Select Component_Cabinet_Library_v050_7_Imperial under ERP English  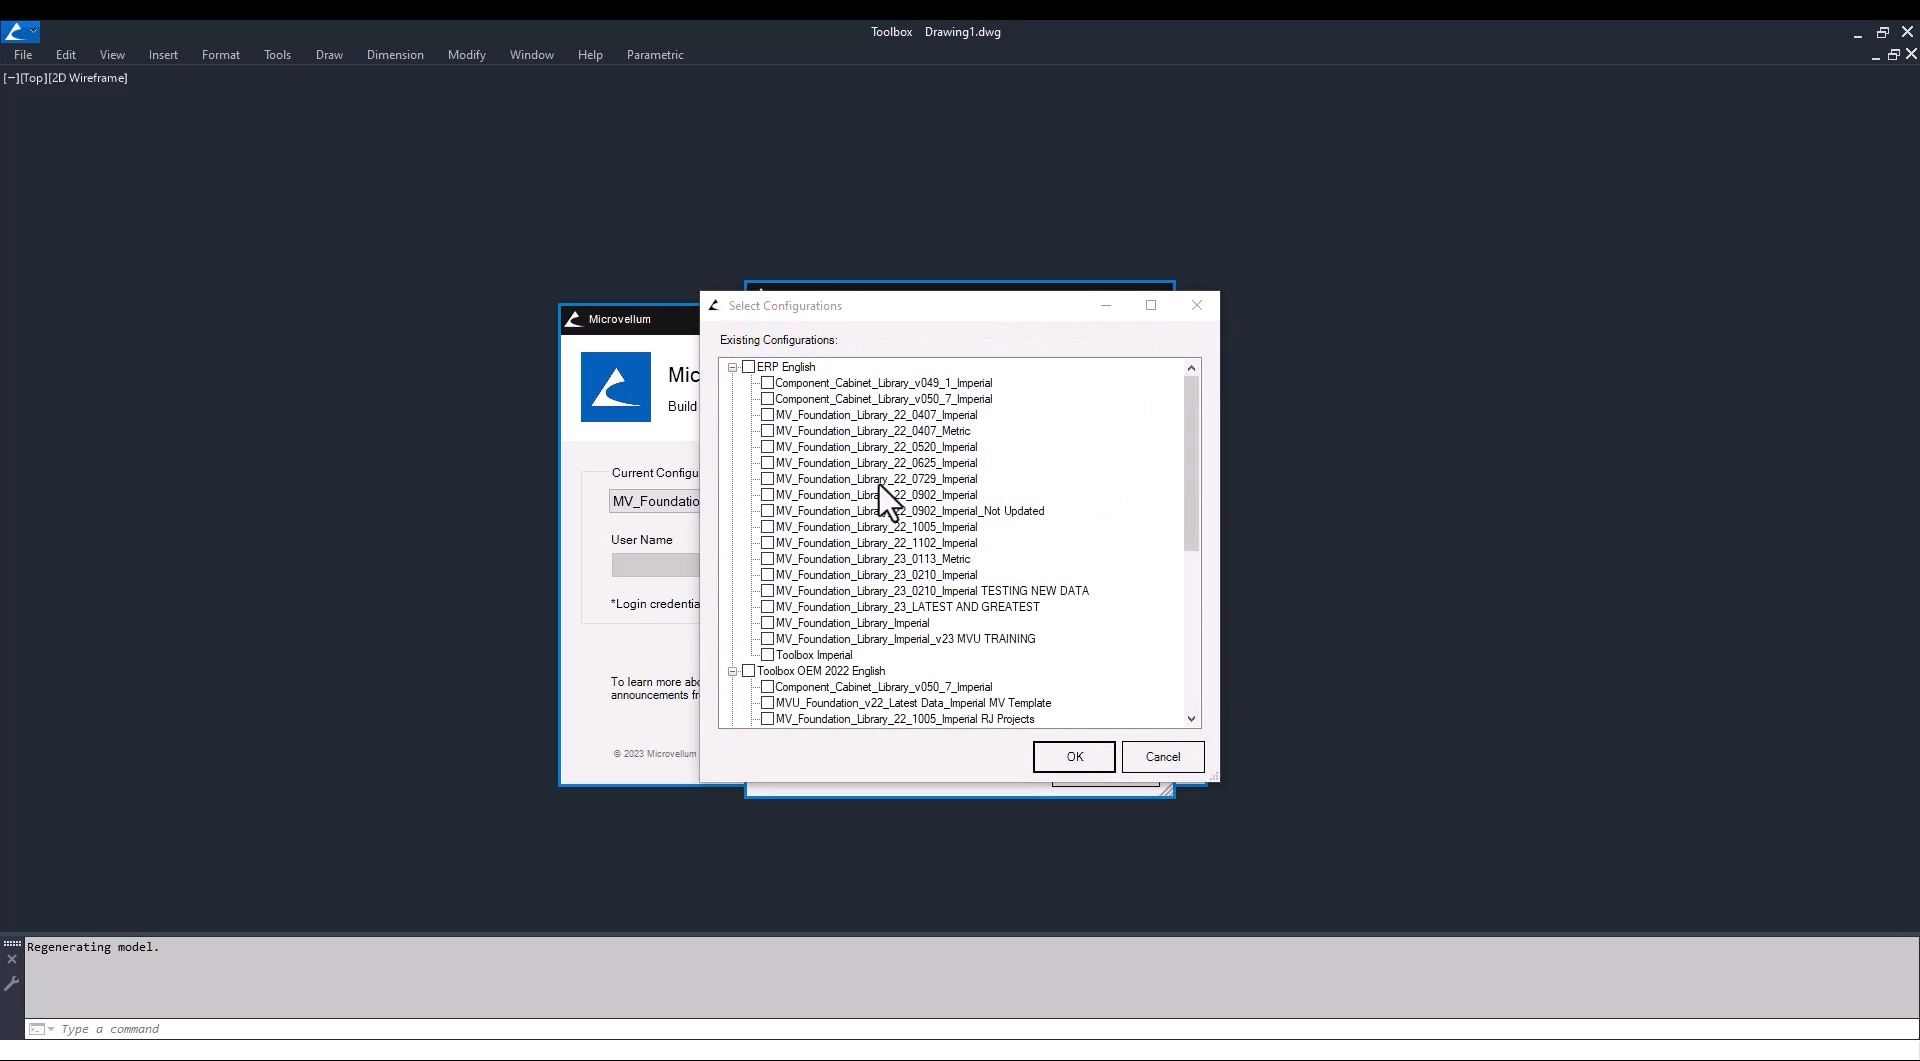click(x=884, y=399)
